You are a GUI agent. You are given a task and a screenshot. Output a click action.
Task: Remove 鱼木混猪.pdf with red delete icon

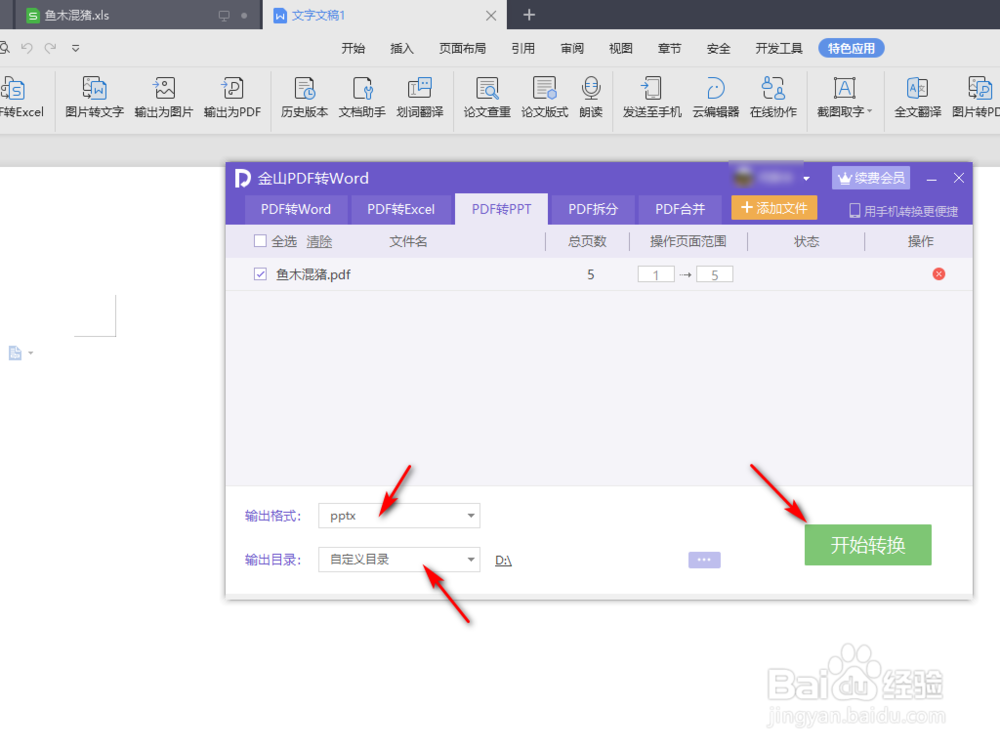pos(939,274)
